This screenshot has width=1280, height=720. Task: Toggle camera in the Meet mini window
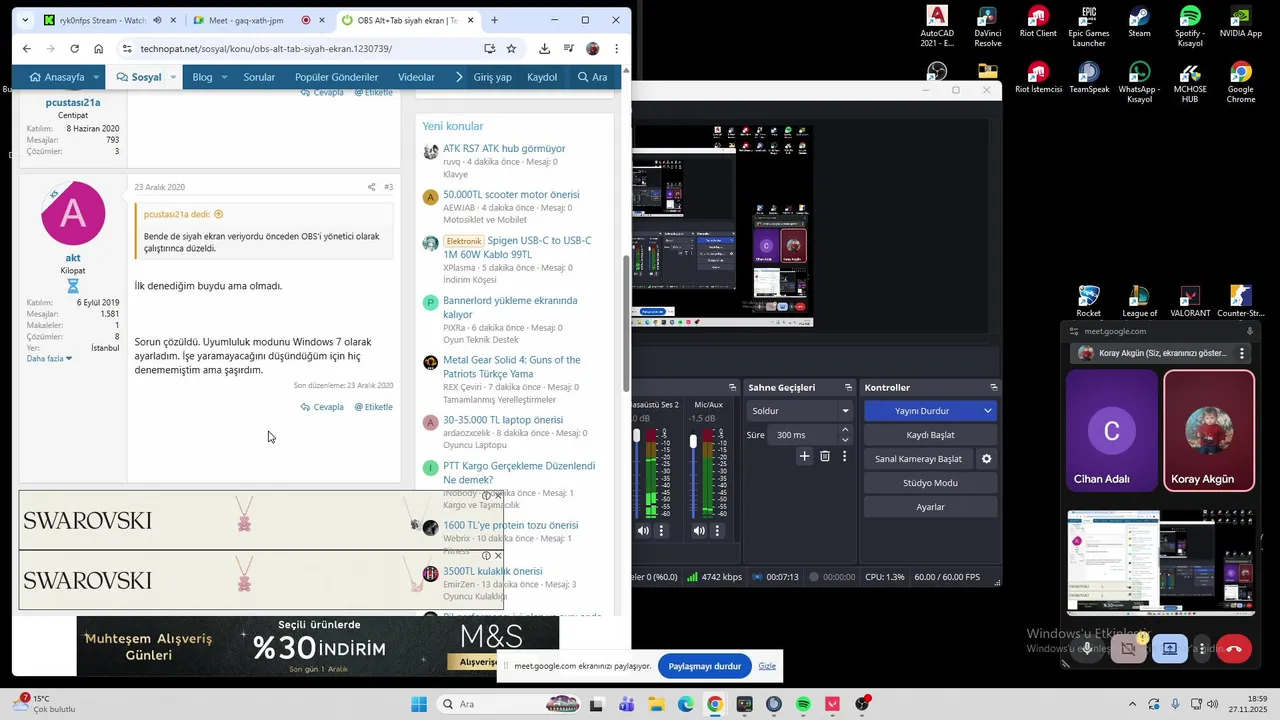pyautogui.click(x=1128, y=648)
